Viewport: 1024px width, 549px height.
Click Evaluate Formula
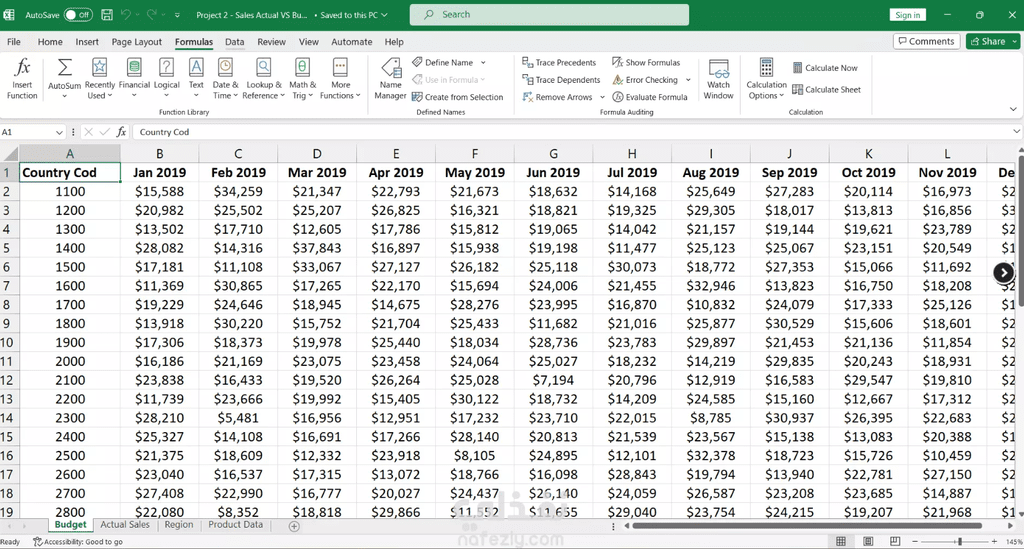[x=650, y=97]
